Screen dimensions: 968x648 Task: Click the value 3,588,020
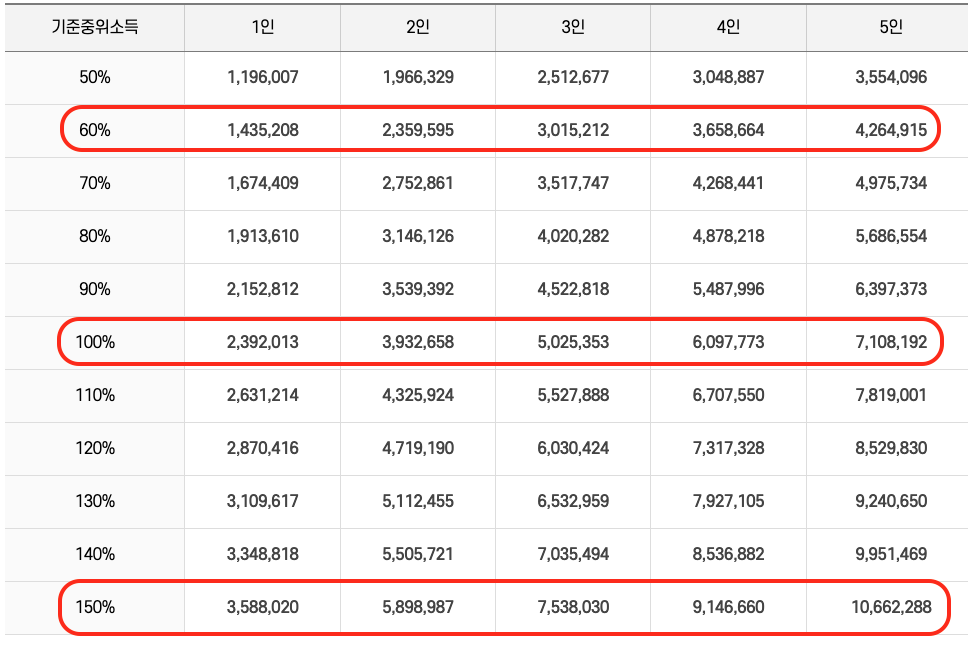pyautogui.click(x=263, y=607)
